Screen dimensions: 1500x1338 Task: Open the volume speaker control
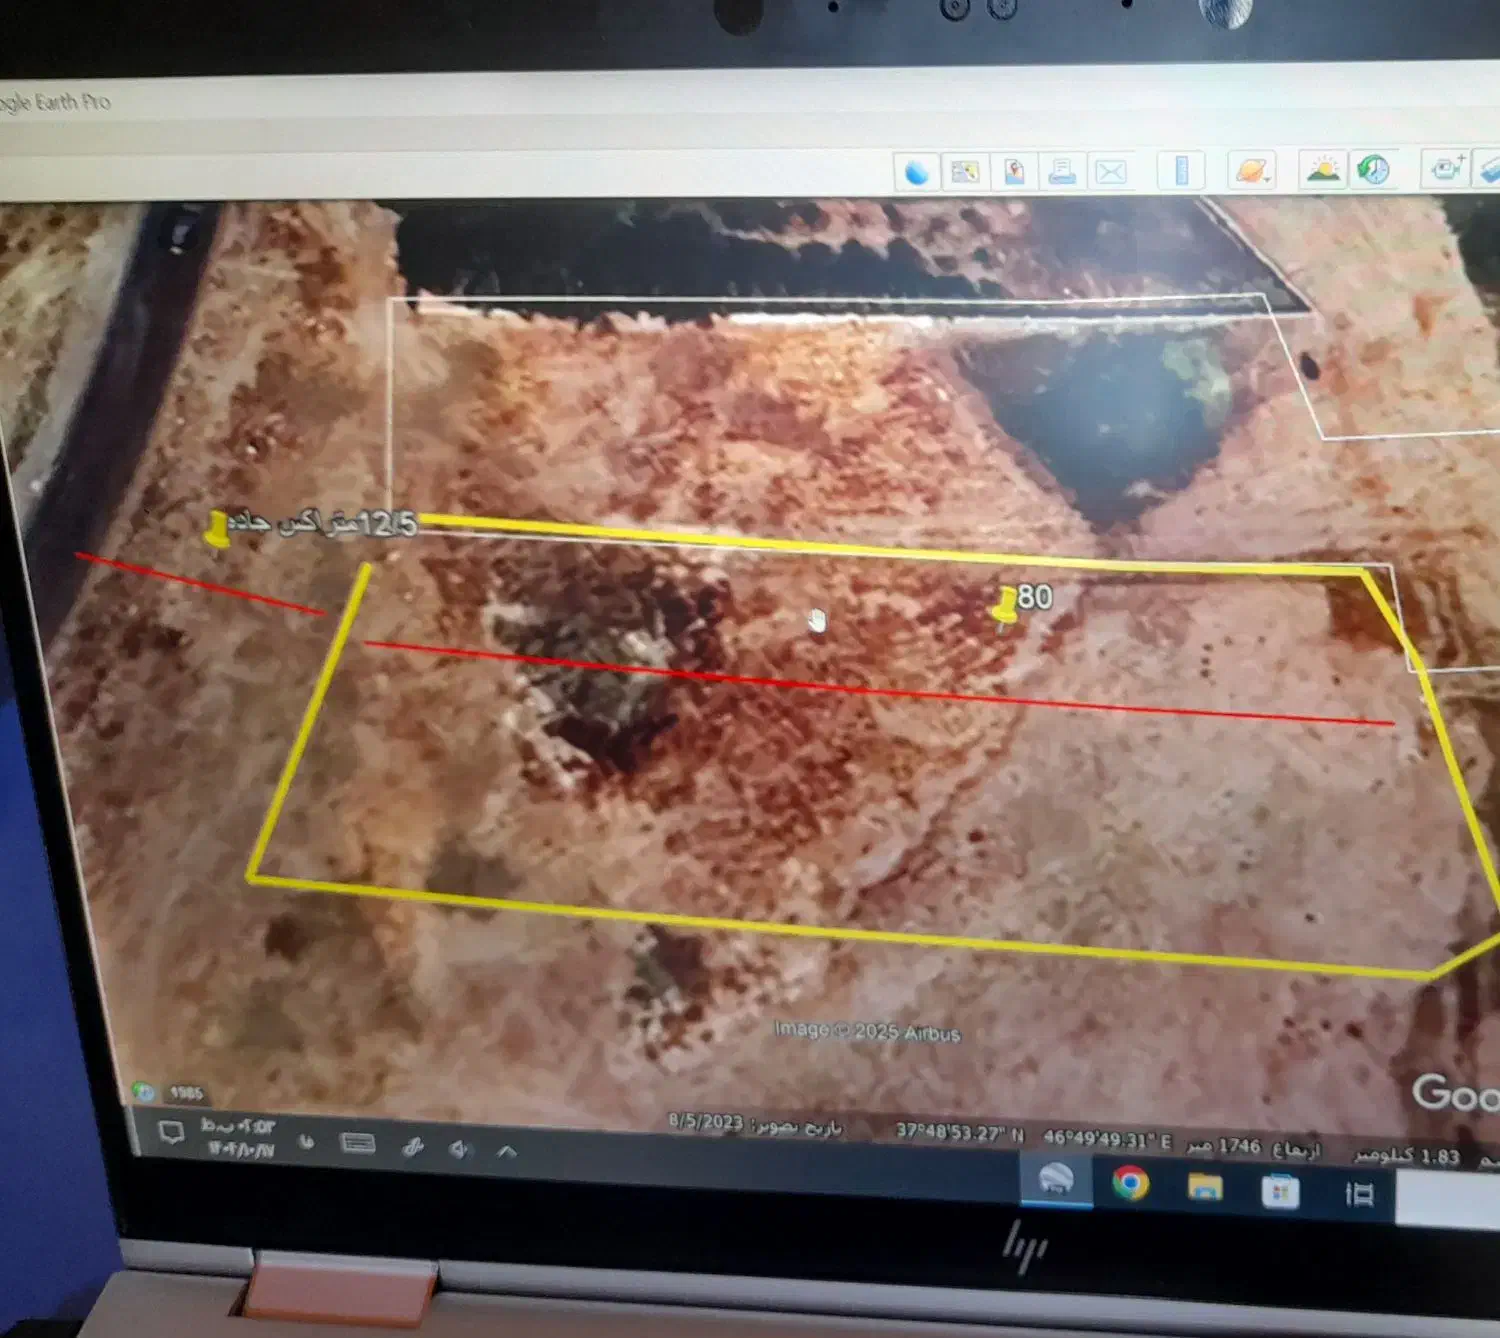pos(458,1149)
